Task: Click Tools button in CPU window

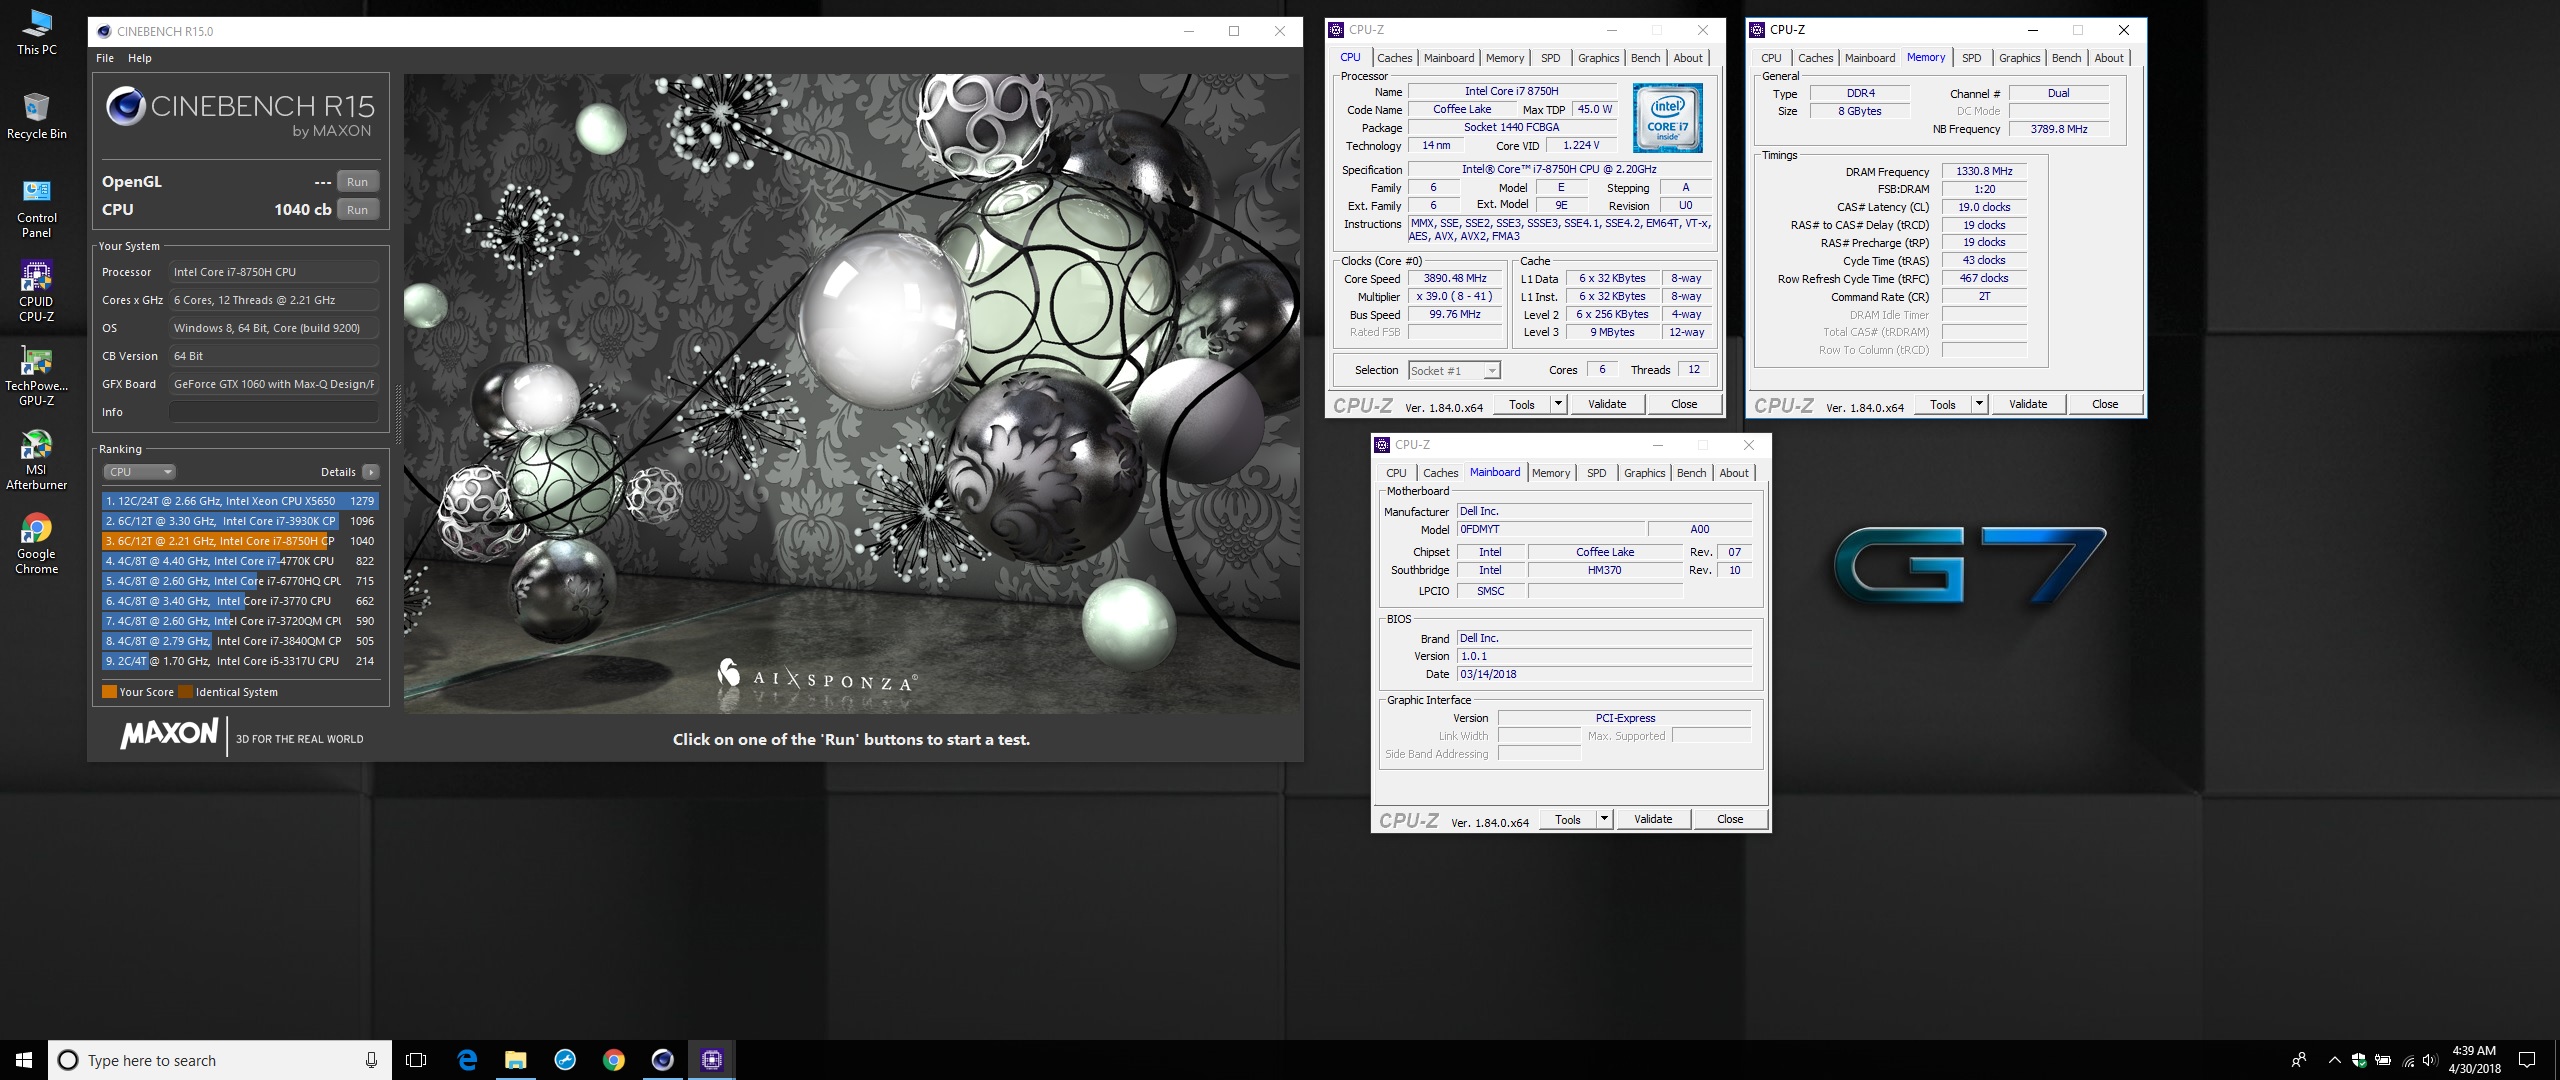Action: (x=1522, y=404)
